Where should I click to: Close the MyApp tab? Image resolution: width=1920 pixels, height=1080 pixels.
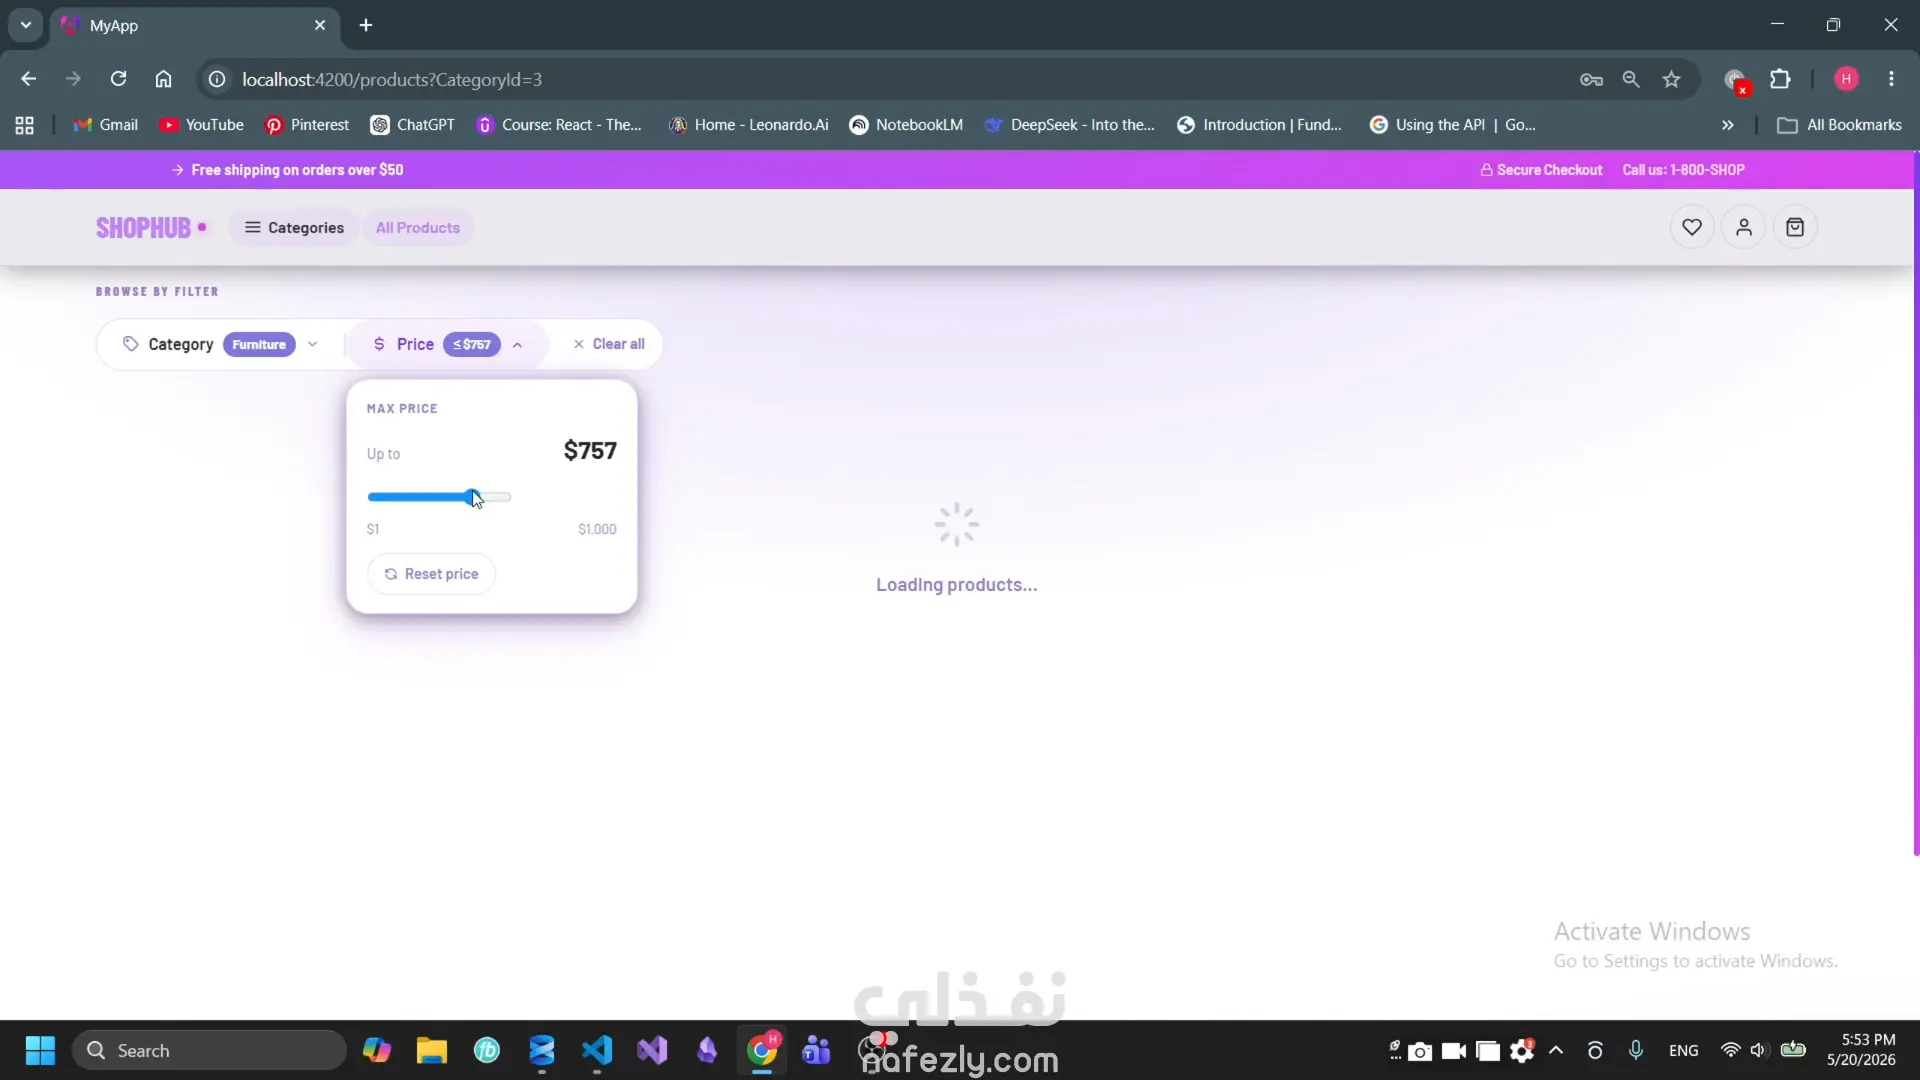tap(320, 26)
